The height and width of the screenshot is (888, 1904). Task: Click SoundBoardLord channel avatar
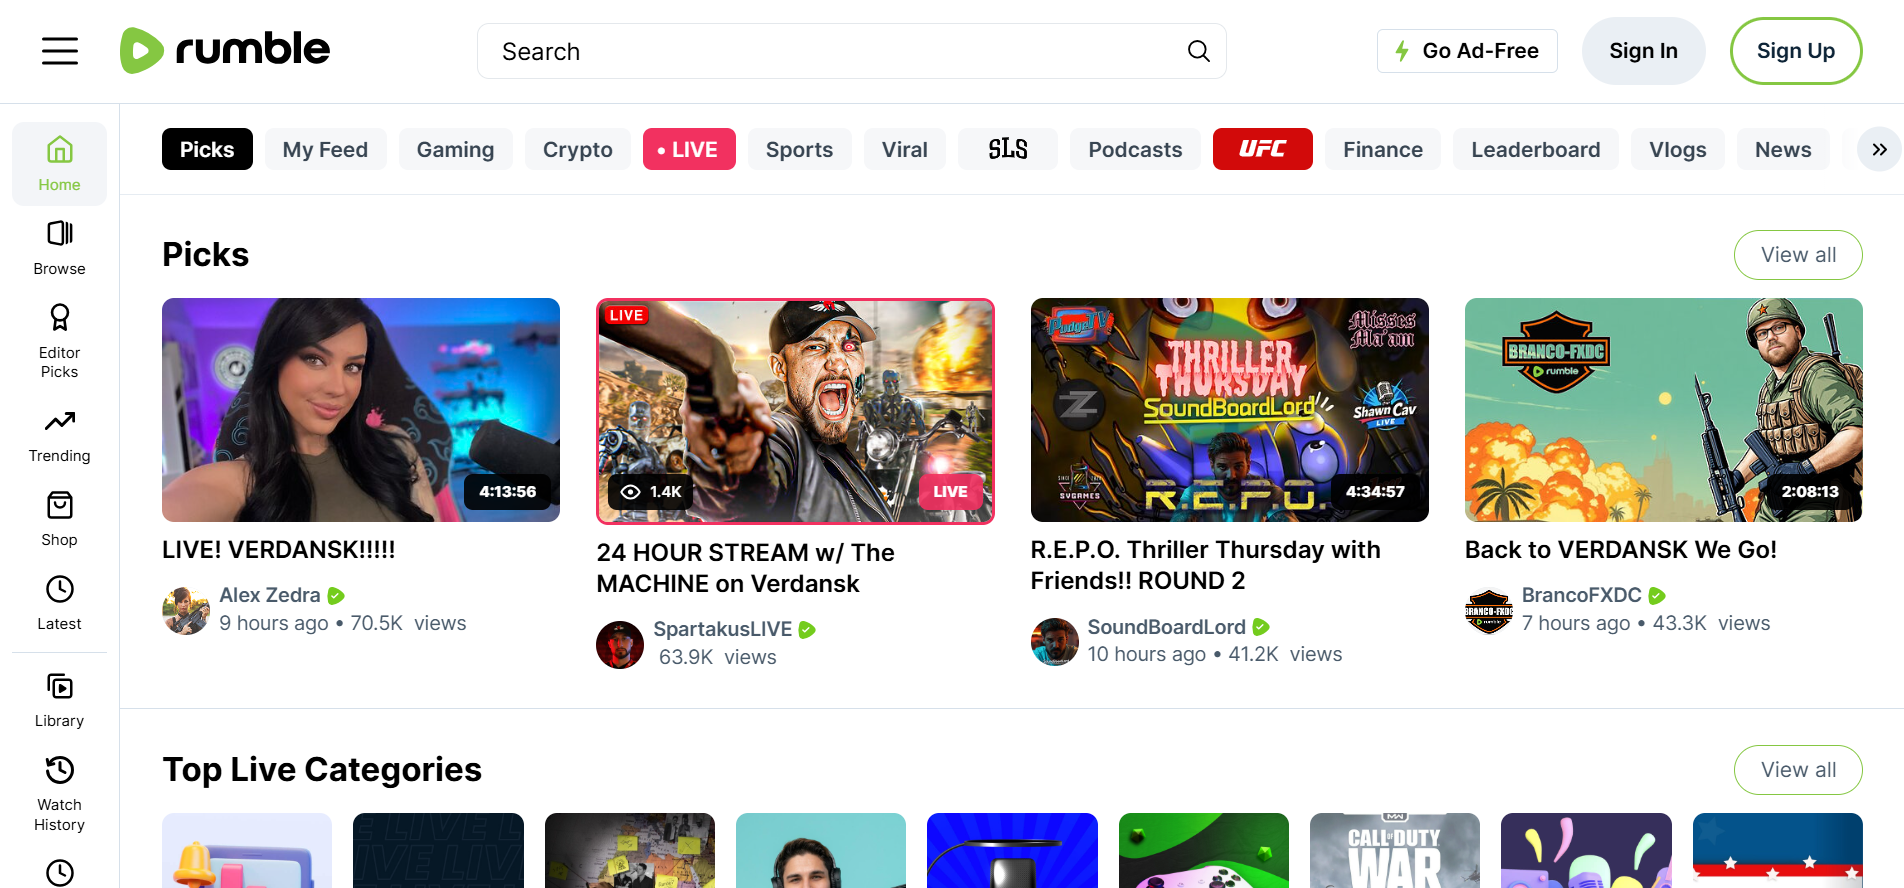pos(1055,641)
